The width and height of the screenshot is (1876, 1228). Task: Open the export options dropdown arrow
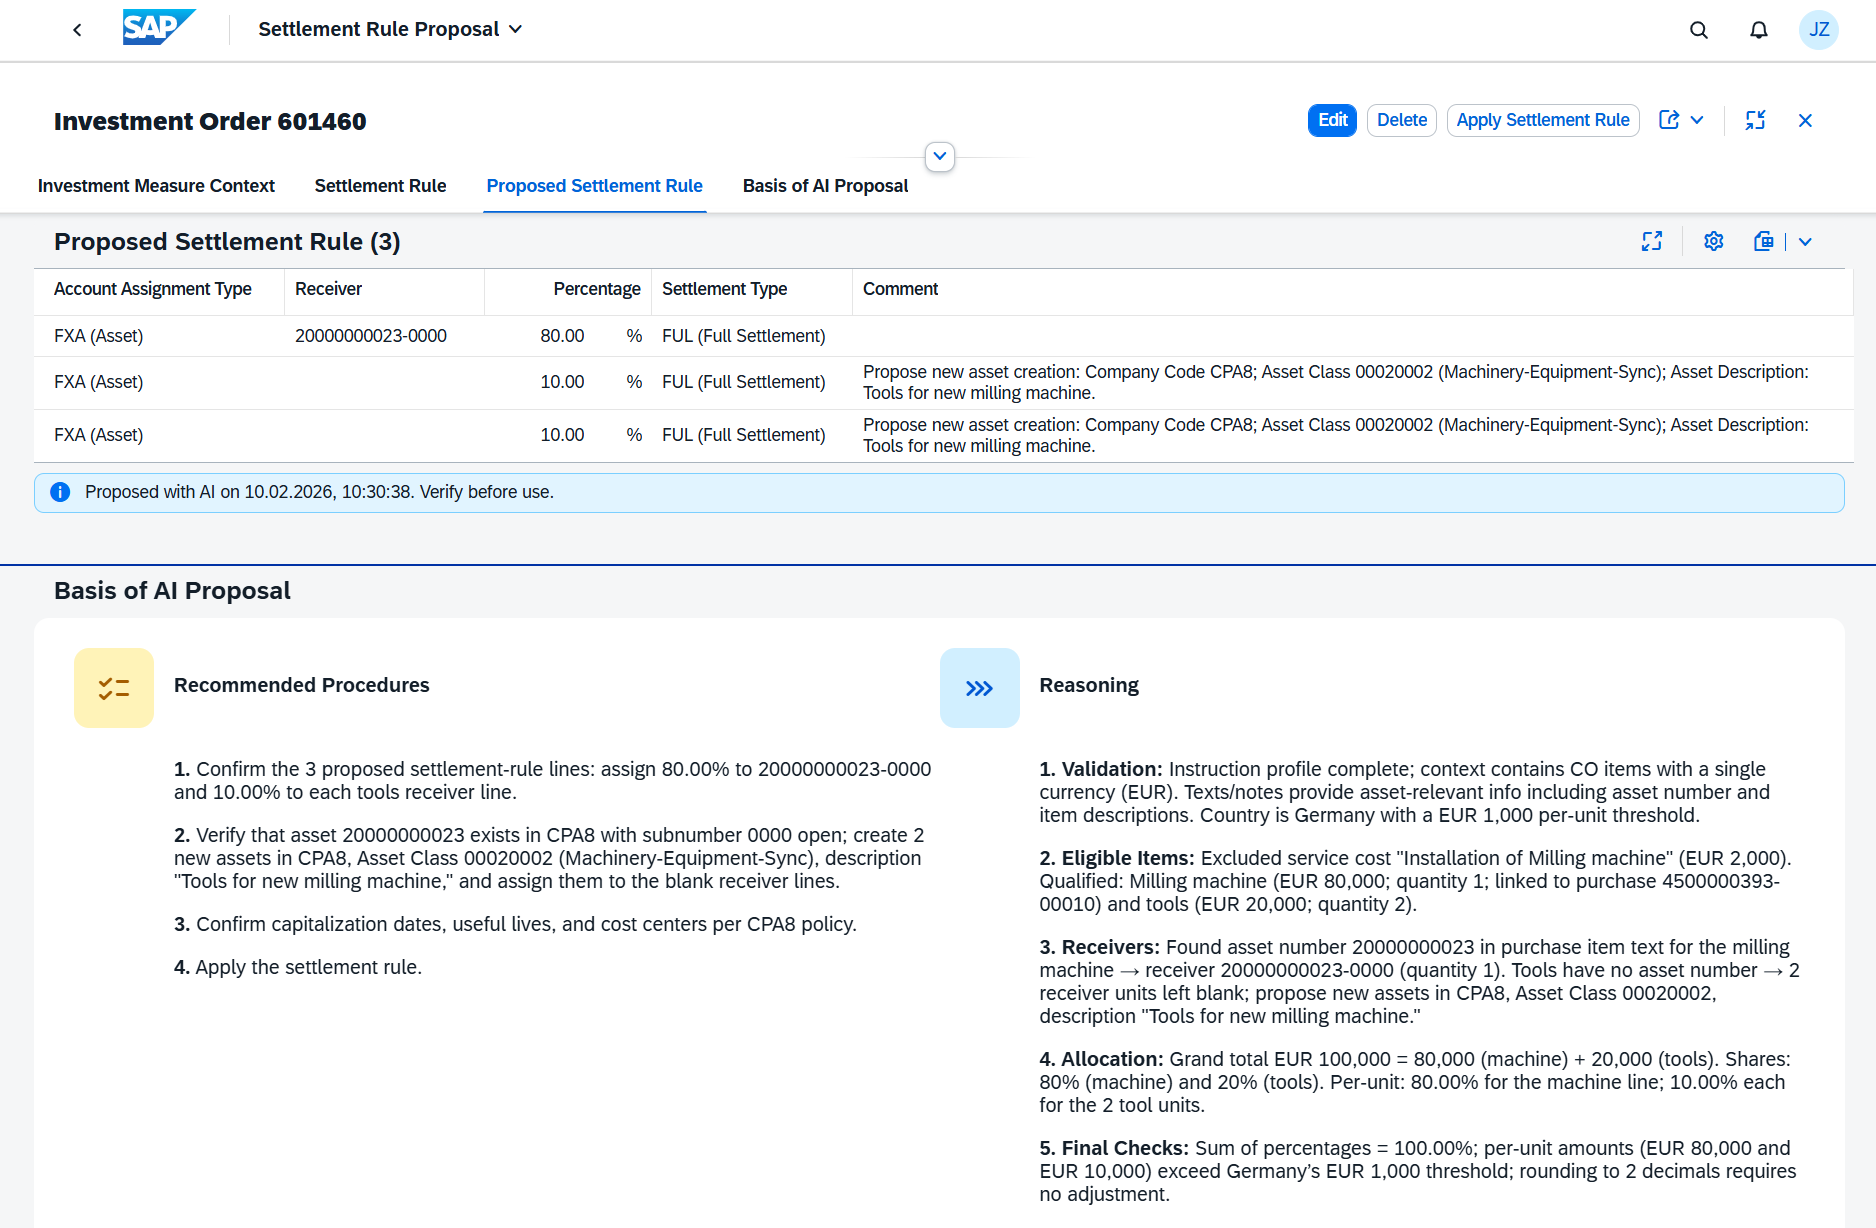(1805, 242)
